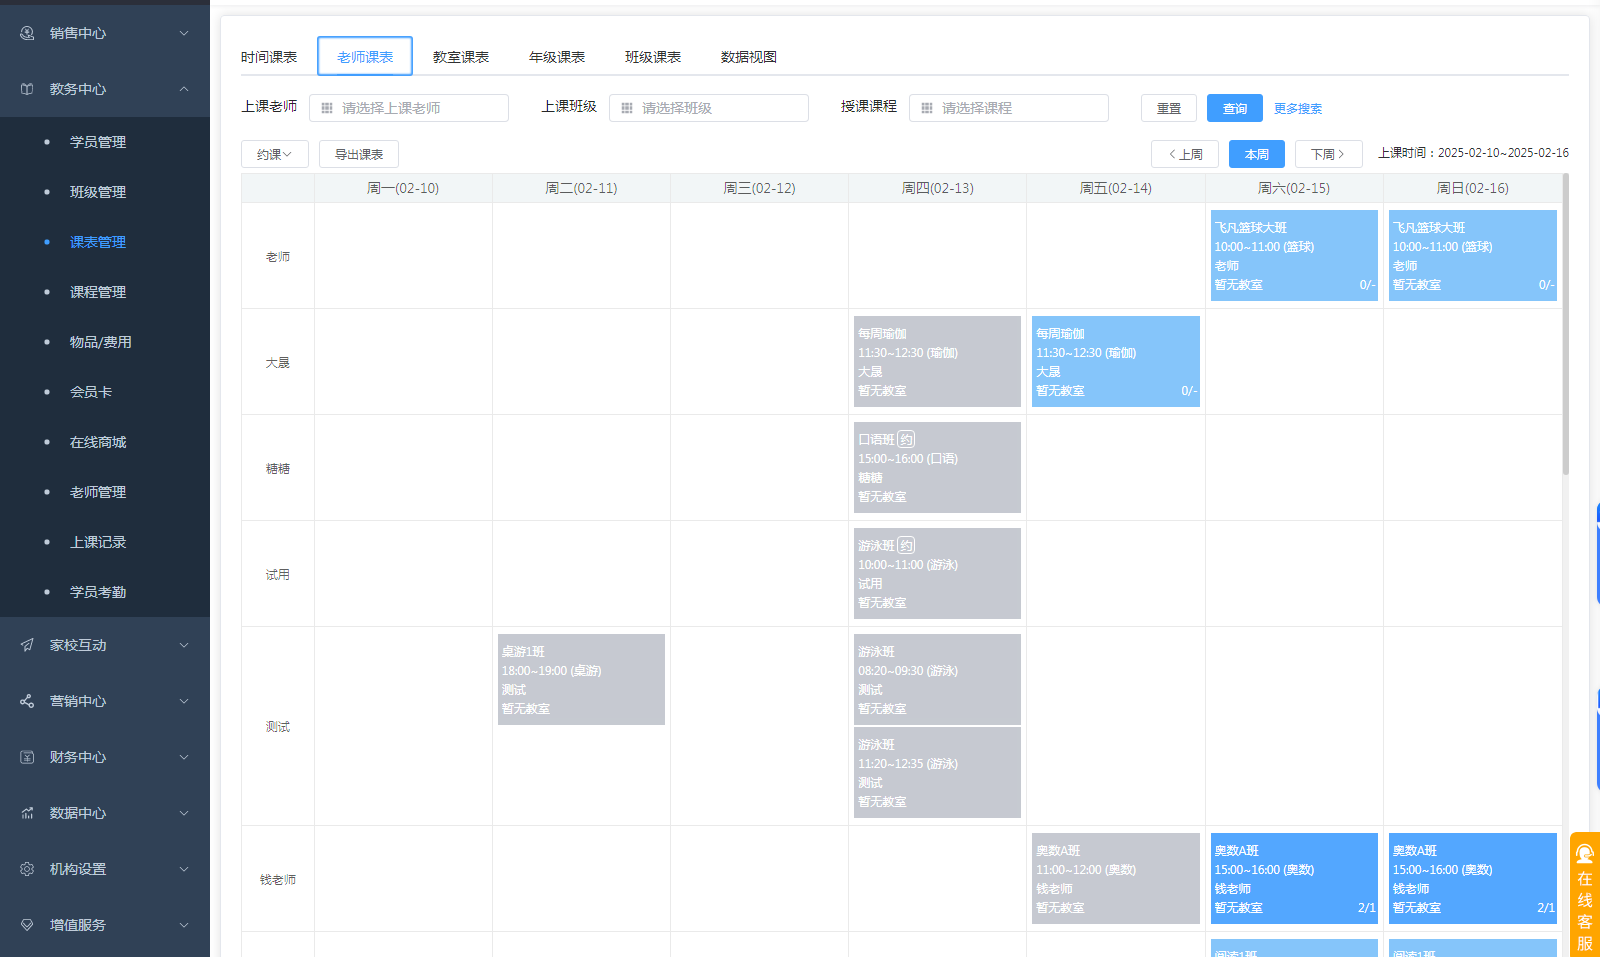The image size is (1600, 957).
Task: Open 奥数A班 card on 周日
Action: click(x=1473, y=878)
